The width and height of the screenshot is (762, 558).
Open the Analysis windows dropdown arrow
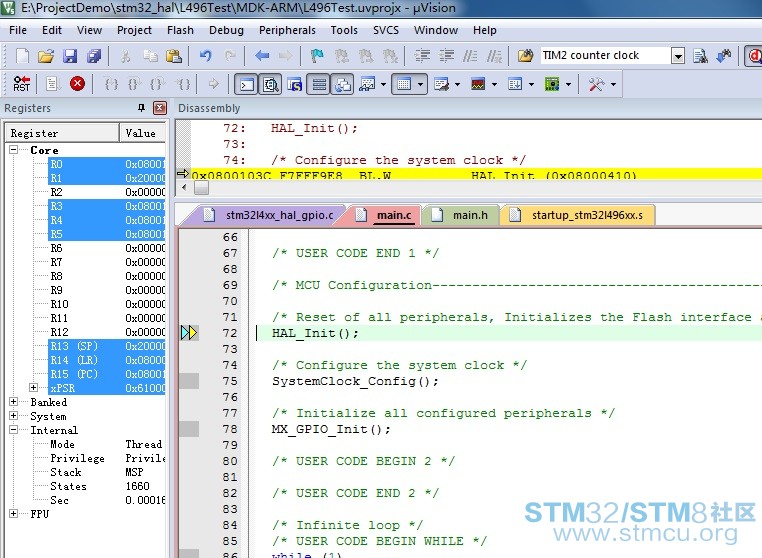point(494,85)
